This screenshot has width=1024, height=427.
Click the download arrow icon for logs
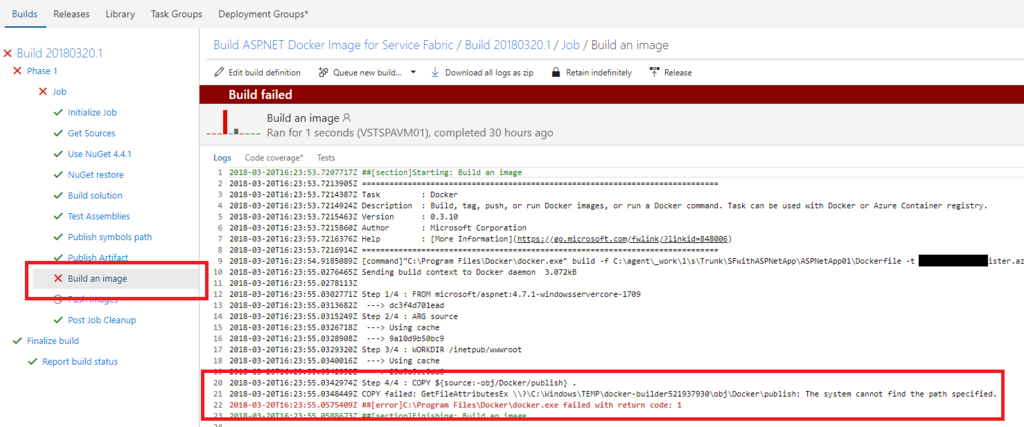coord(435,72)
